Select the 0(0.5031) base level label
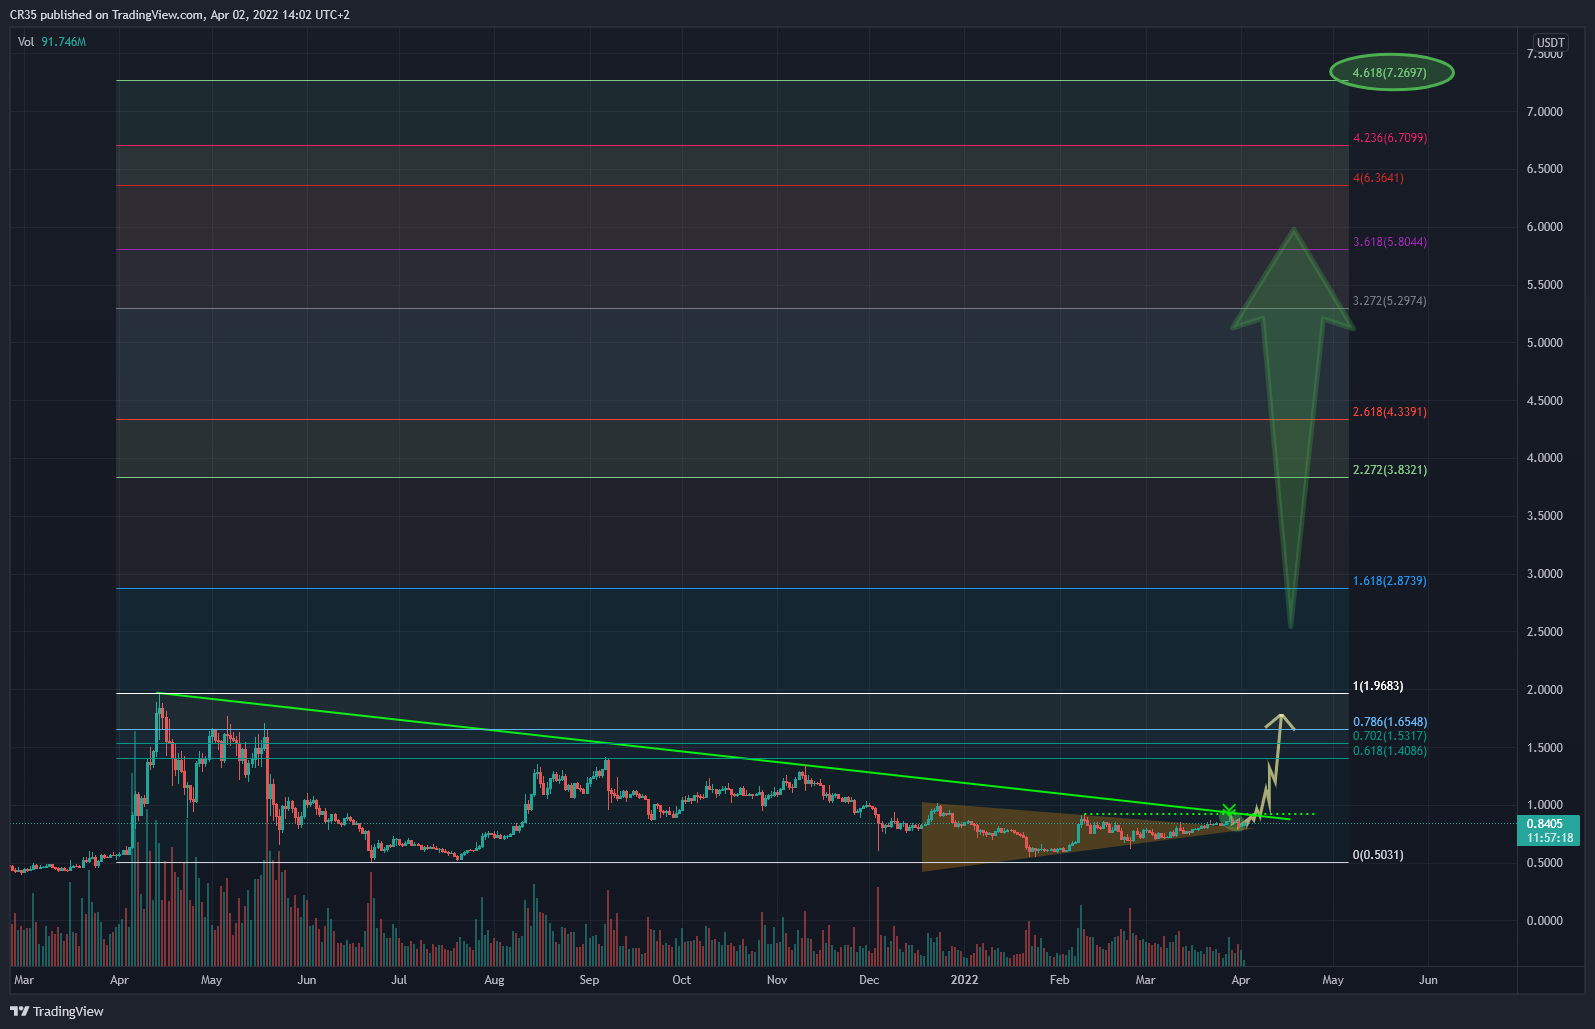Screen dimensions: 1595x1029 [1377, 855]
